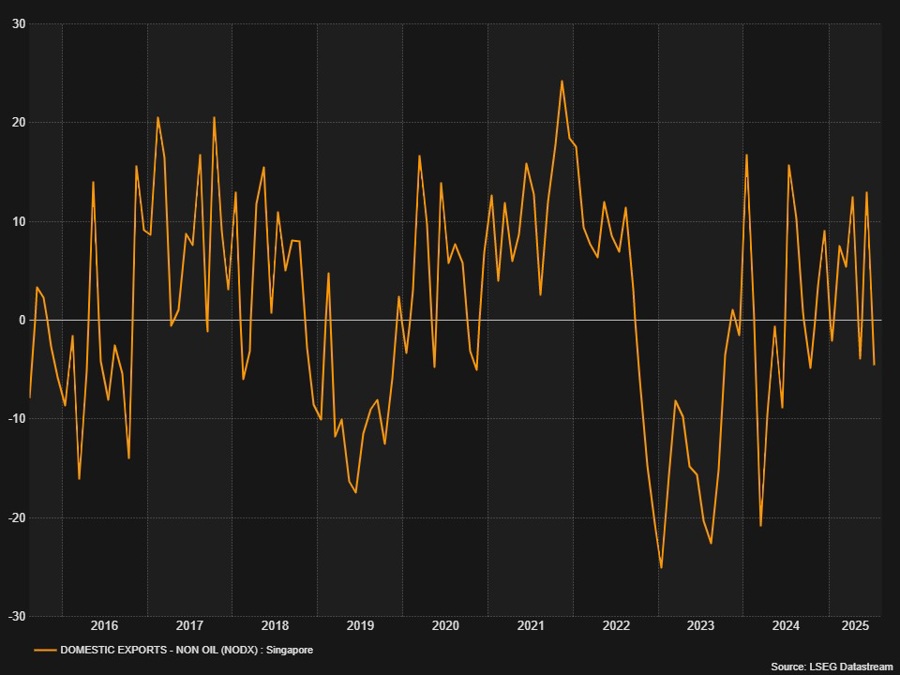Click the 2020 x-axis label

click(x=445, y=626)
